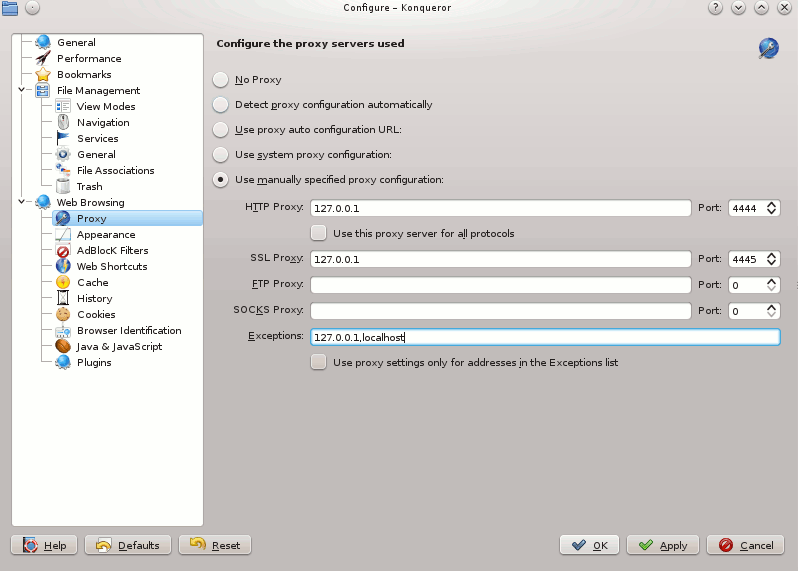This screenshot has width=798, height=571.
Task: Open the Java & JavaScript settings page
Action: click(119, 346)
